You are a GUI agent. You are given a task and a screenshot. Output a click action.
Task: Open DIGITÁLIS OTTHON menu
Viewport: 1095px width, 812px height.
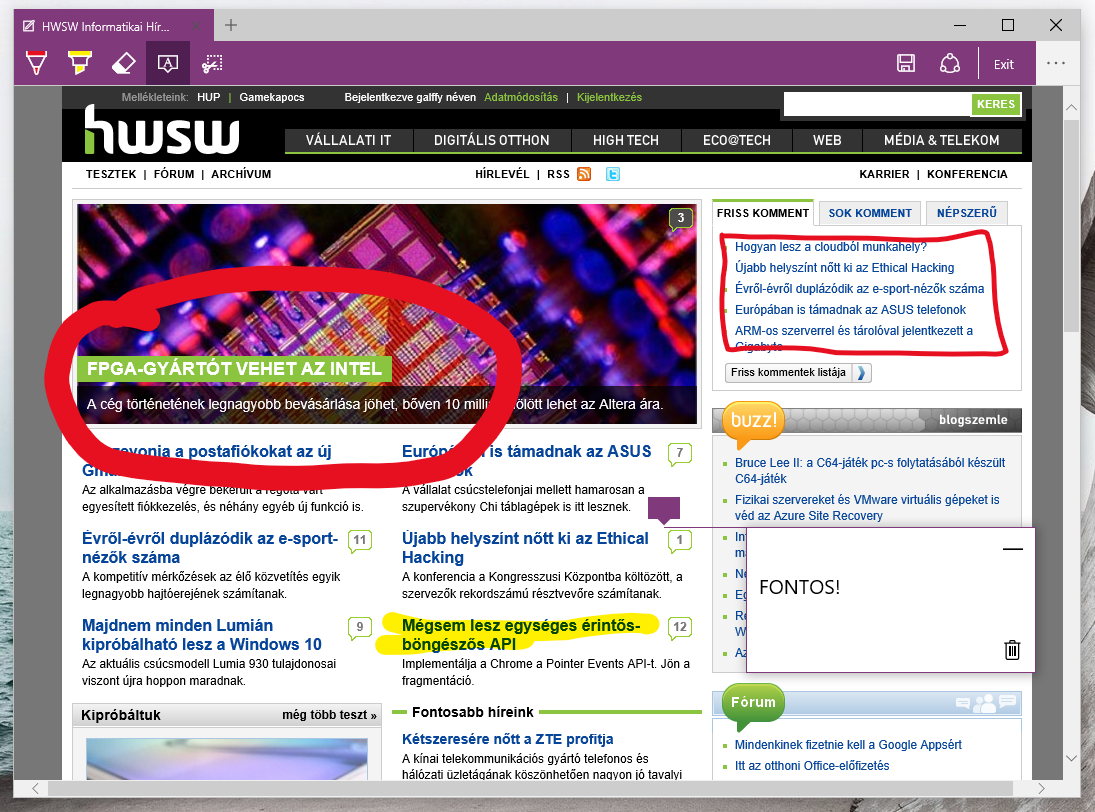(492, 140)
